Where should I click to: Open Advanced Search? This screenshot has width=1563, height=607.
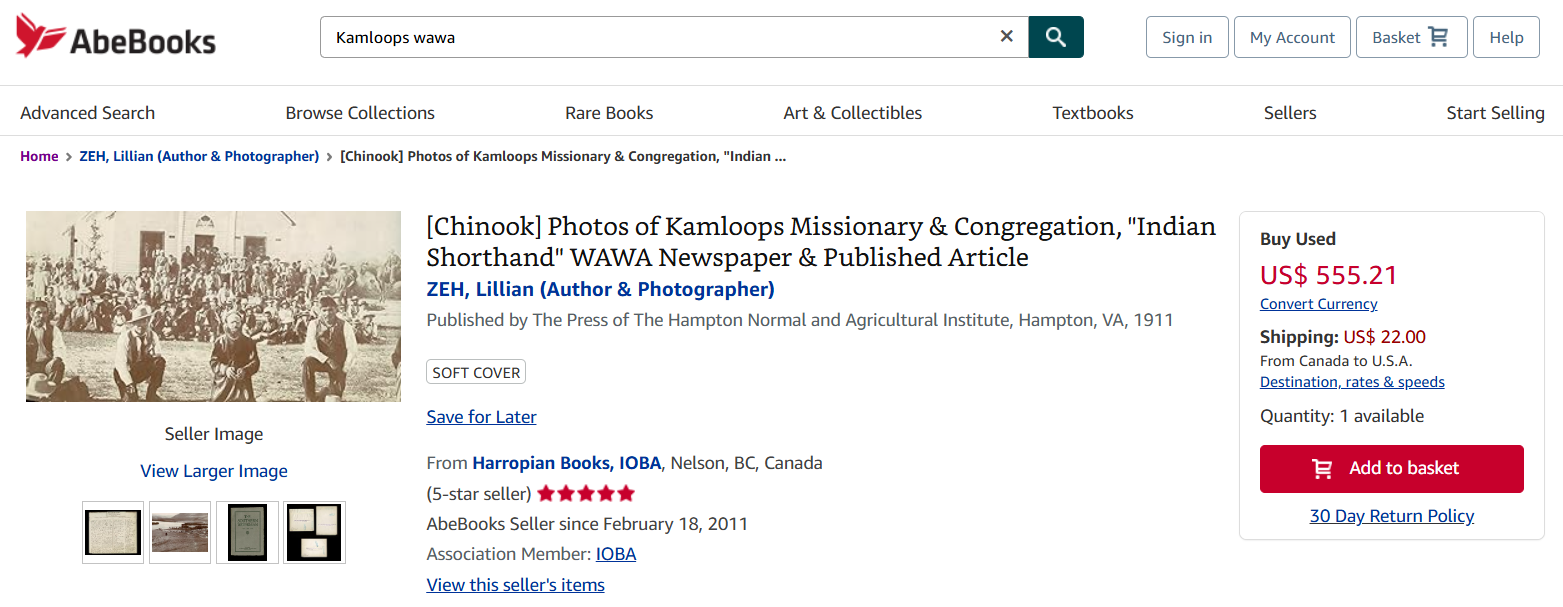[x=87, y=113]
